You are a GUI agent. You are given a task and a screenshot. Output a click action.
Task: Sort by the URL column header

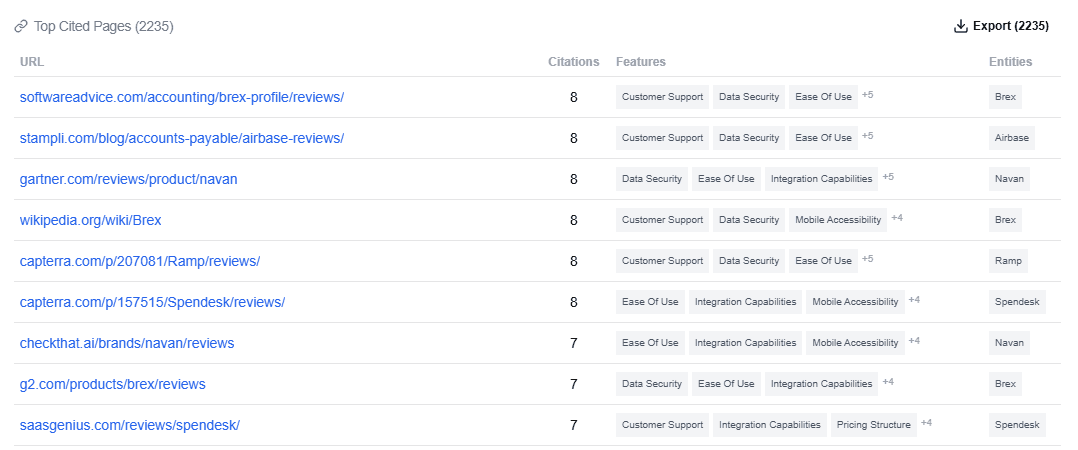point(32,62)
